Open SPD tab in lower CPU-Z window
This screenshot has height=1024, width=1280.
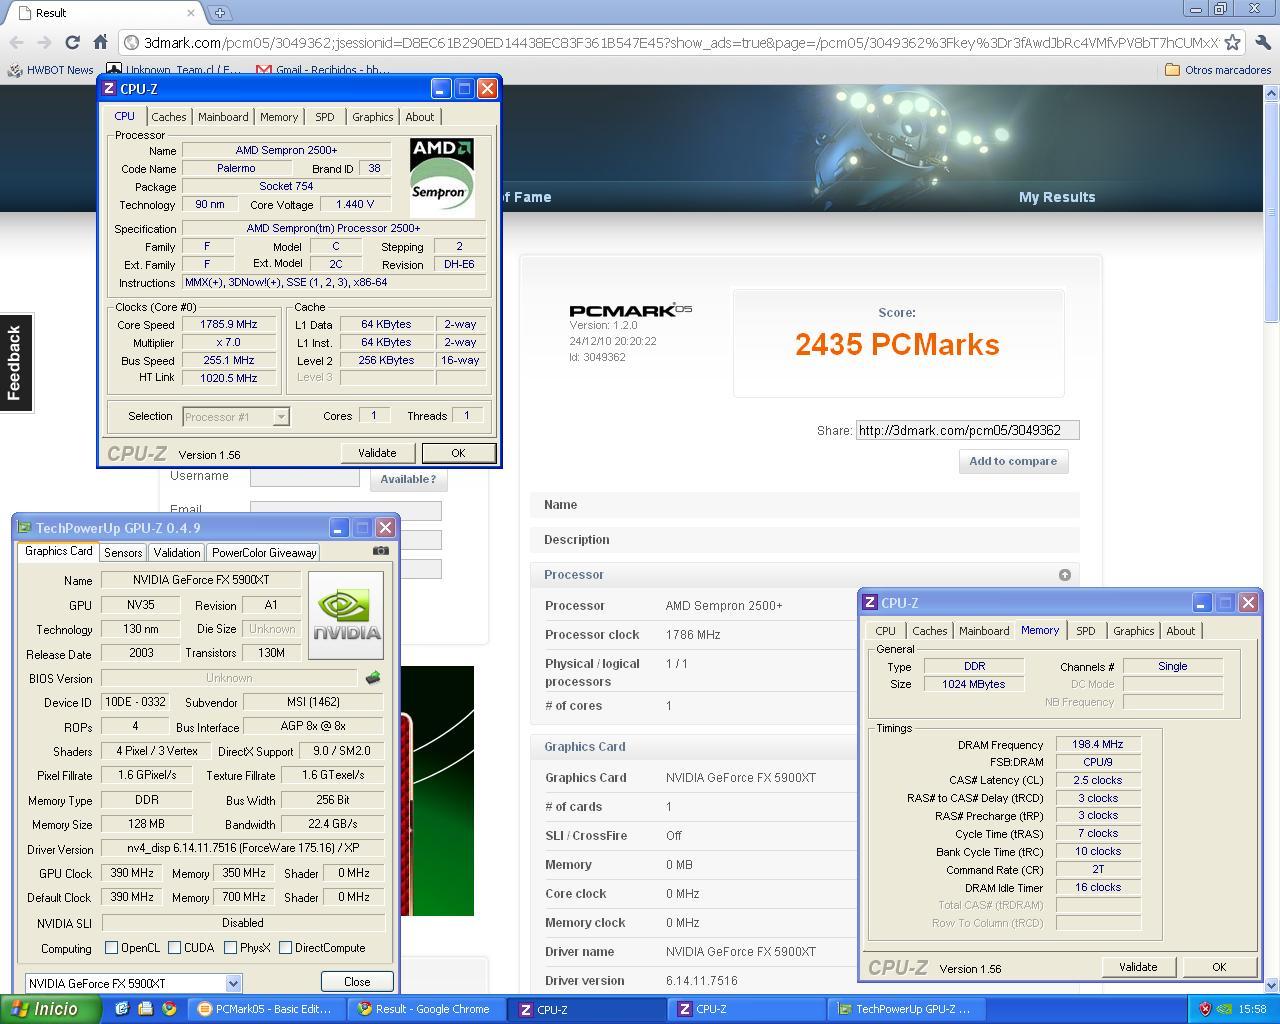point(1086,631)
